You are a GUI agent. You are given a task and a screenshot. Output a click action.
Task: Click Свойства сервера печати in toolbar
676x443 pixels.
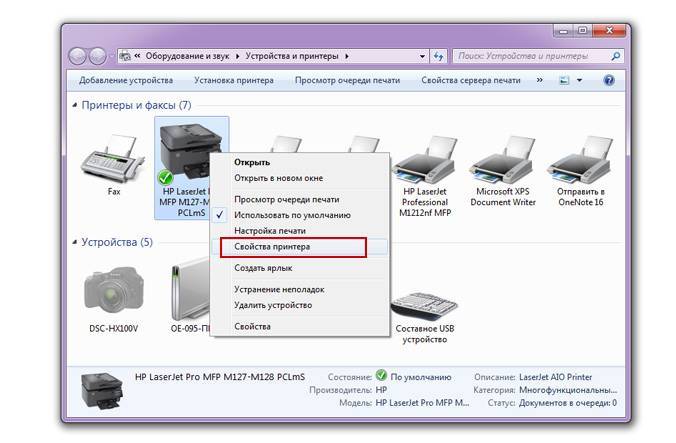pyautogui.click(x=471, y=80)
